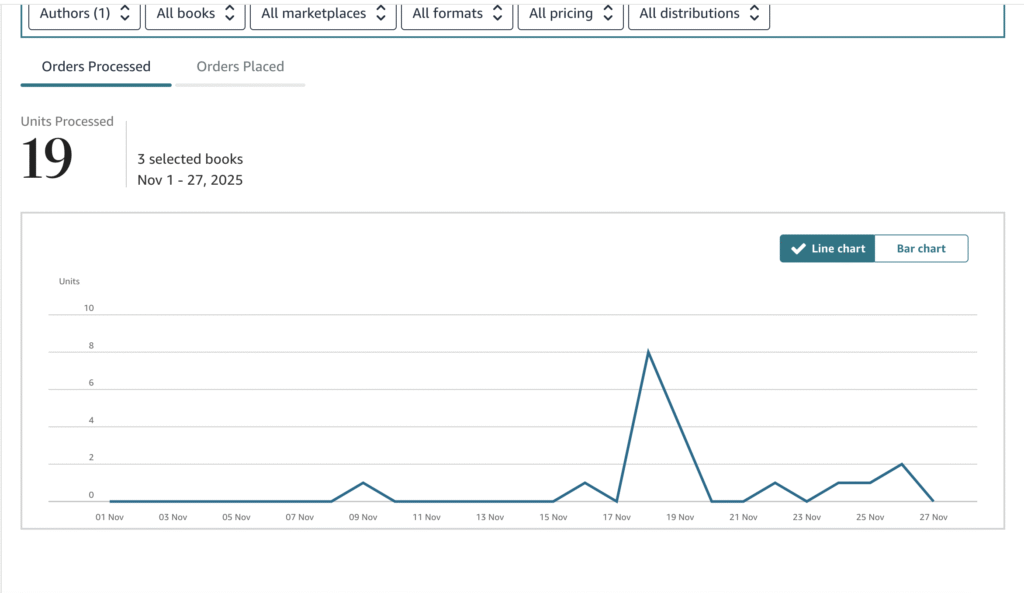Click the Nov 1 - 27, 2025 date range

point(190,180)
